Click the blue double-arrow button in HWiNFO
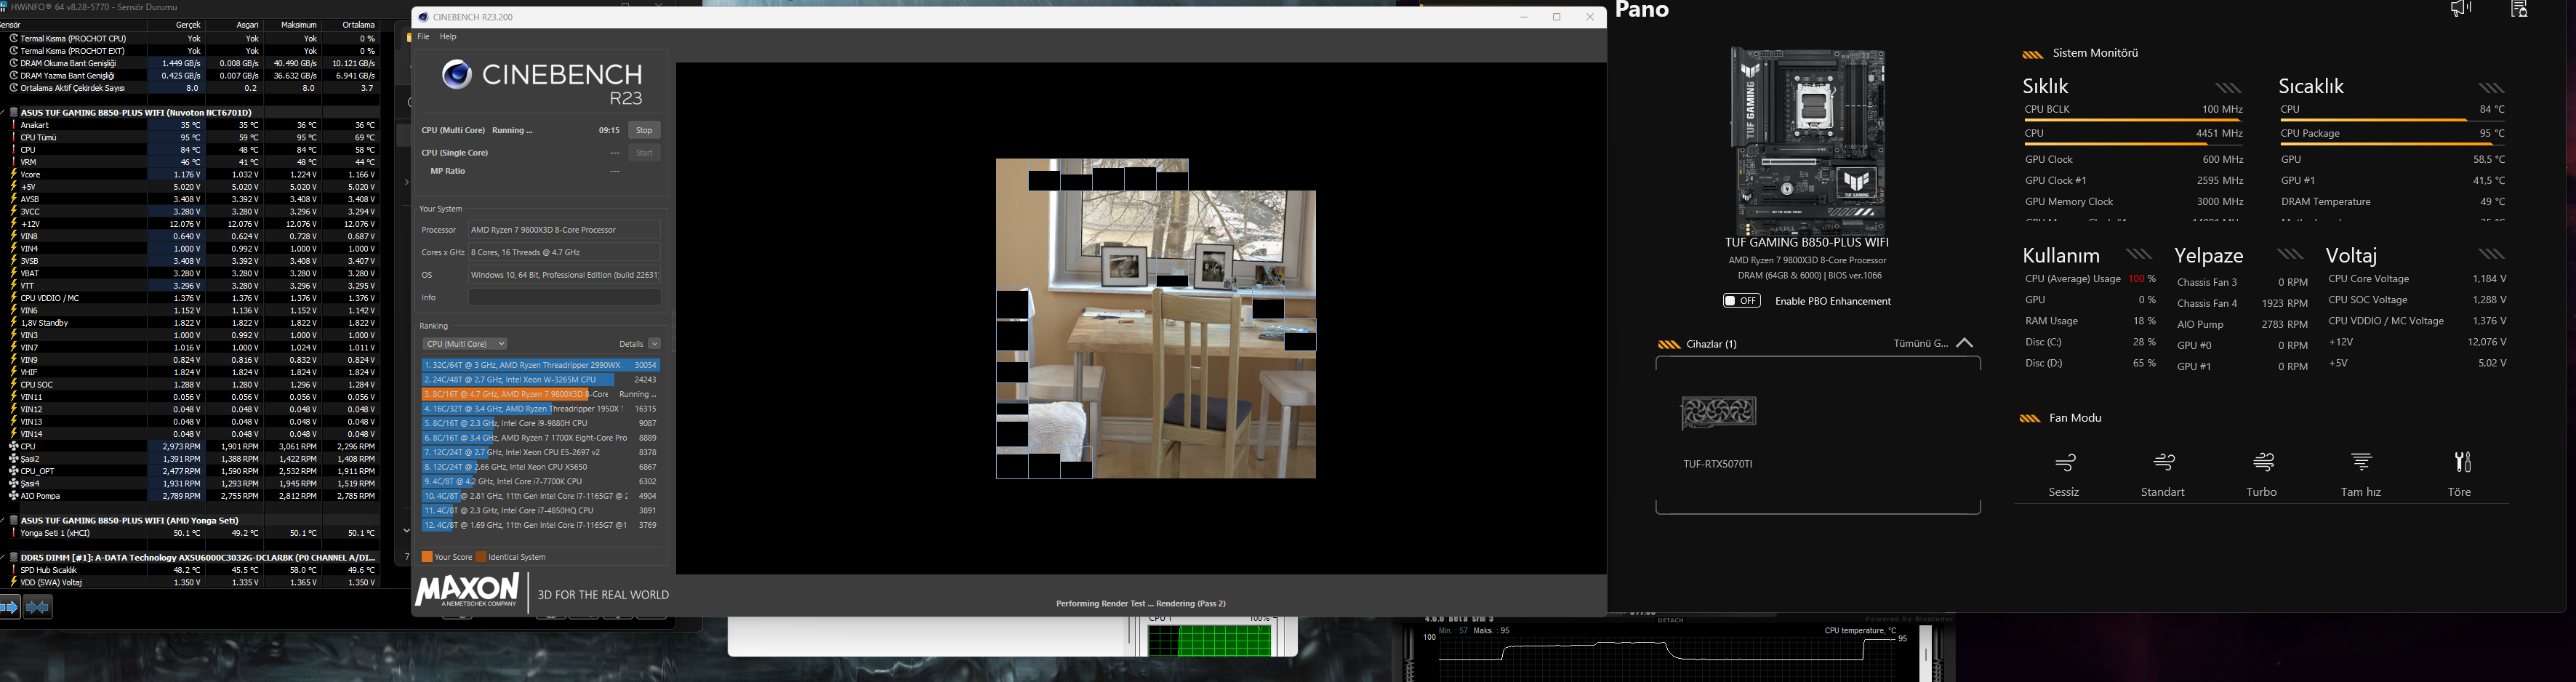This screenshot has width=2576, height=682. (x=38, y=607)
